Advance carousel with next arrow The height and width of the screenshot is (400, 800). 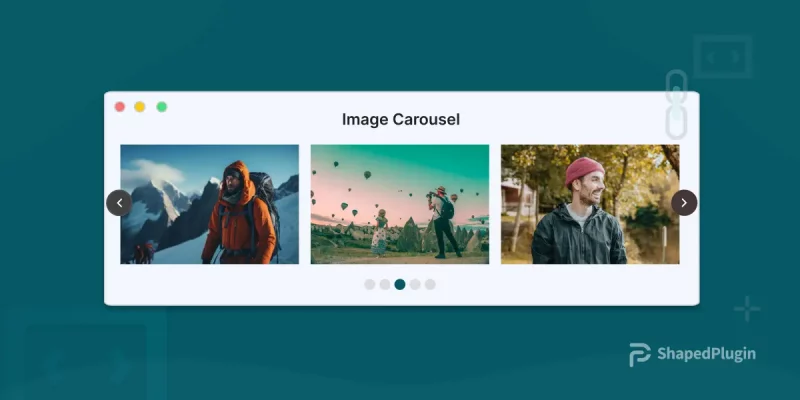pos(684,203)
